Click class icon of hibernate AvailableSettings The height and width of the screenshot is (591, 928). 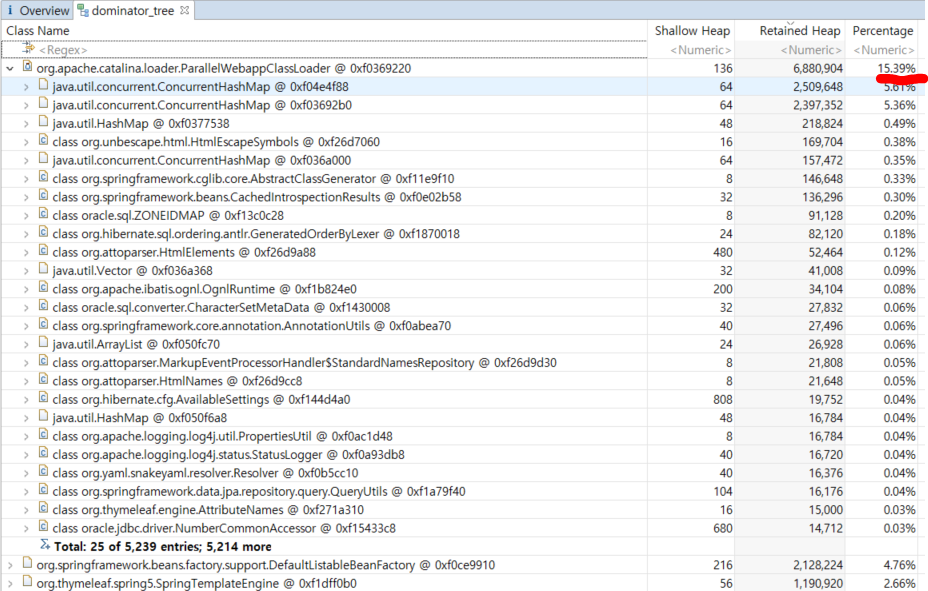point(43,398)
